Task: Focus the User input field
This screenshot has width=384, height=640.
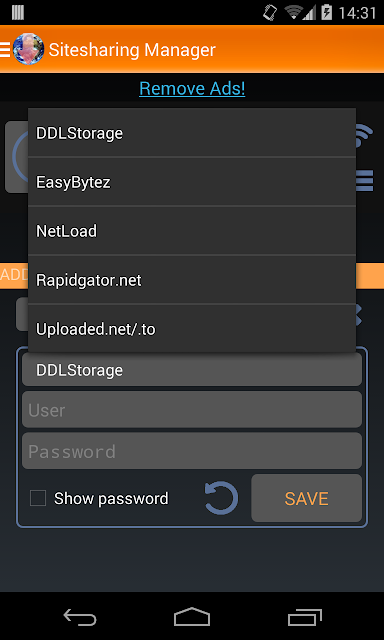Action: 192,410
